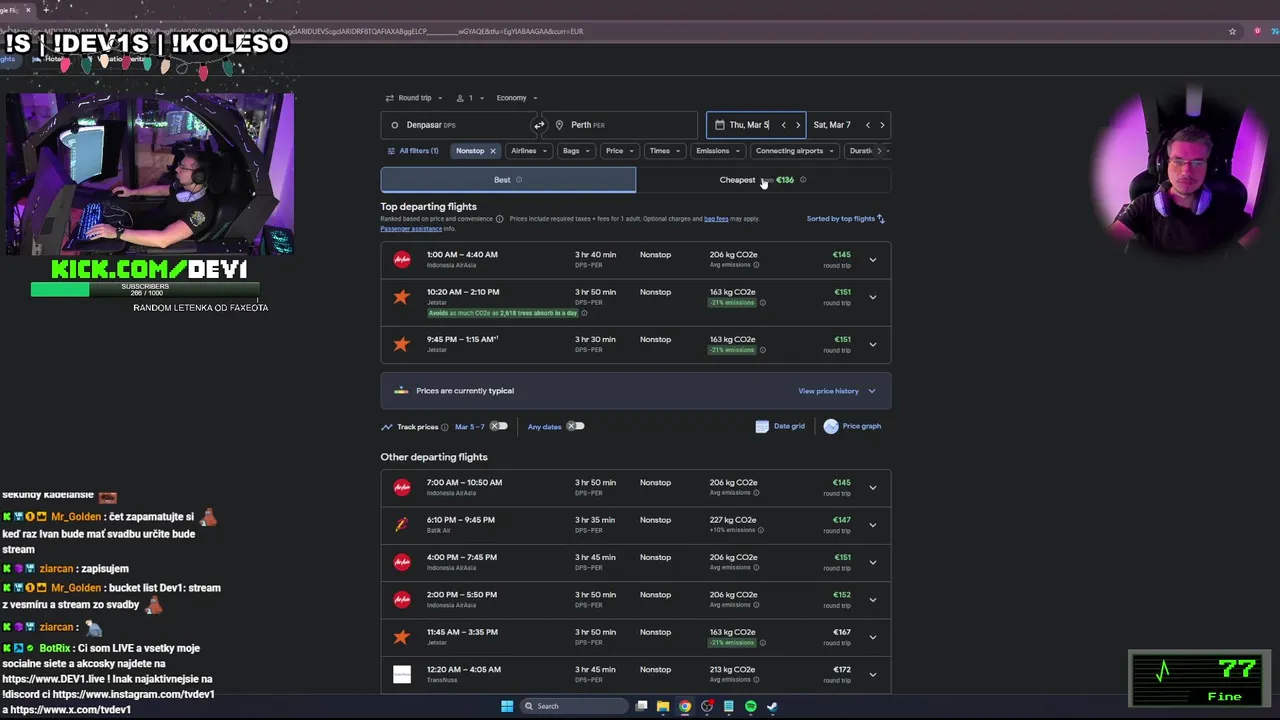This screenshot has height=720, width=1280.
Task: Swap origin and destination airports
Action: 539,125
